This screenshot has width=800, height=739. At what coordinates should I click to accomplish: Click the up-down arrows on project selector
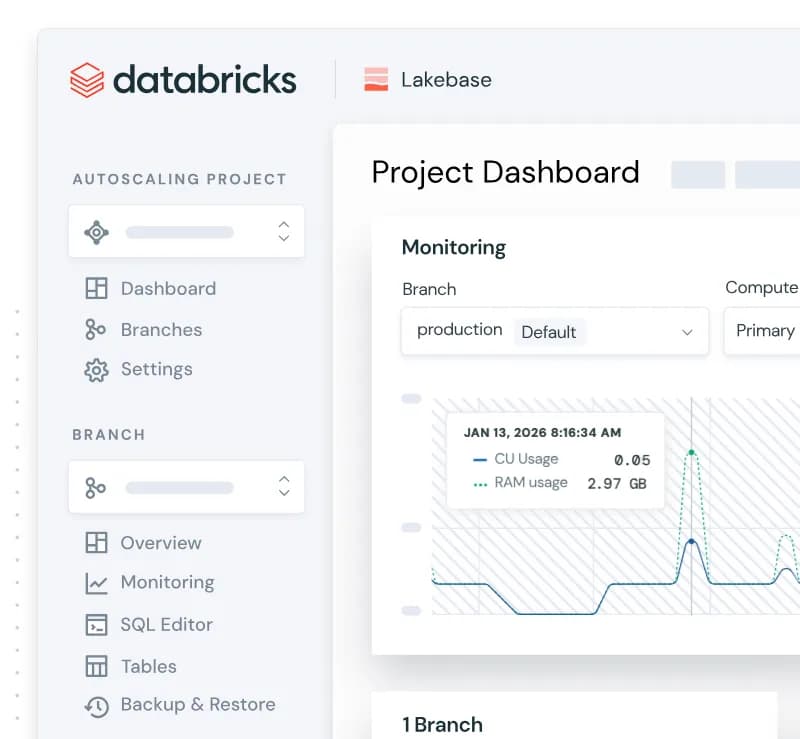pyautogui.click(x=284, y=232)
